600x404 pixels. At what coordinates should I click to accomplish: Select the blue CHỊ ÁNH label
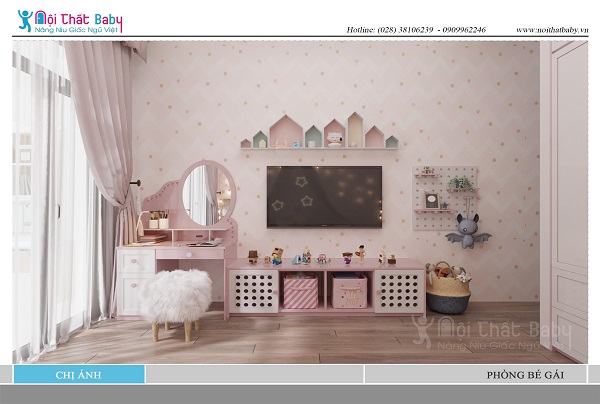[79, 374]
